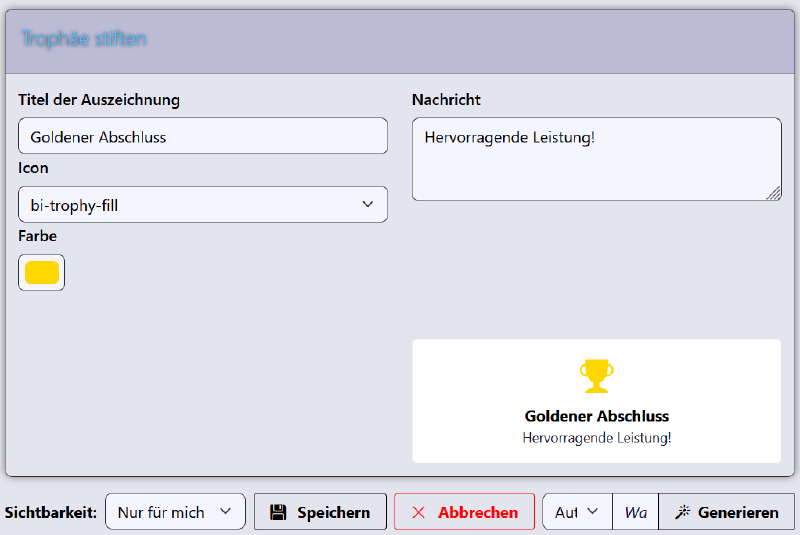The height and width of the screenshot is (535, 800).
Task: Click the 'Nachricht' label
Action: pos(446,99)
